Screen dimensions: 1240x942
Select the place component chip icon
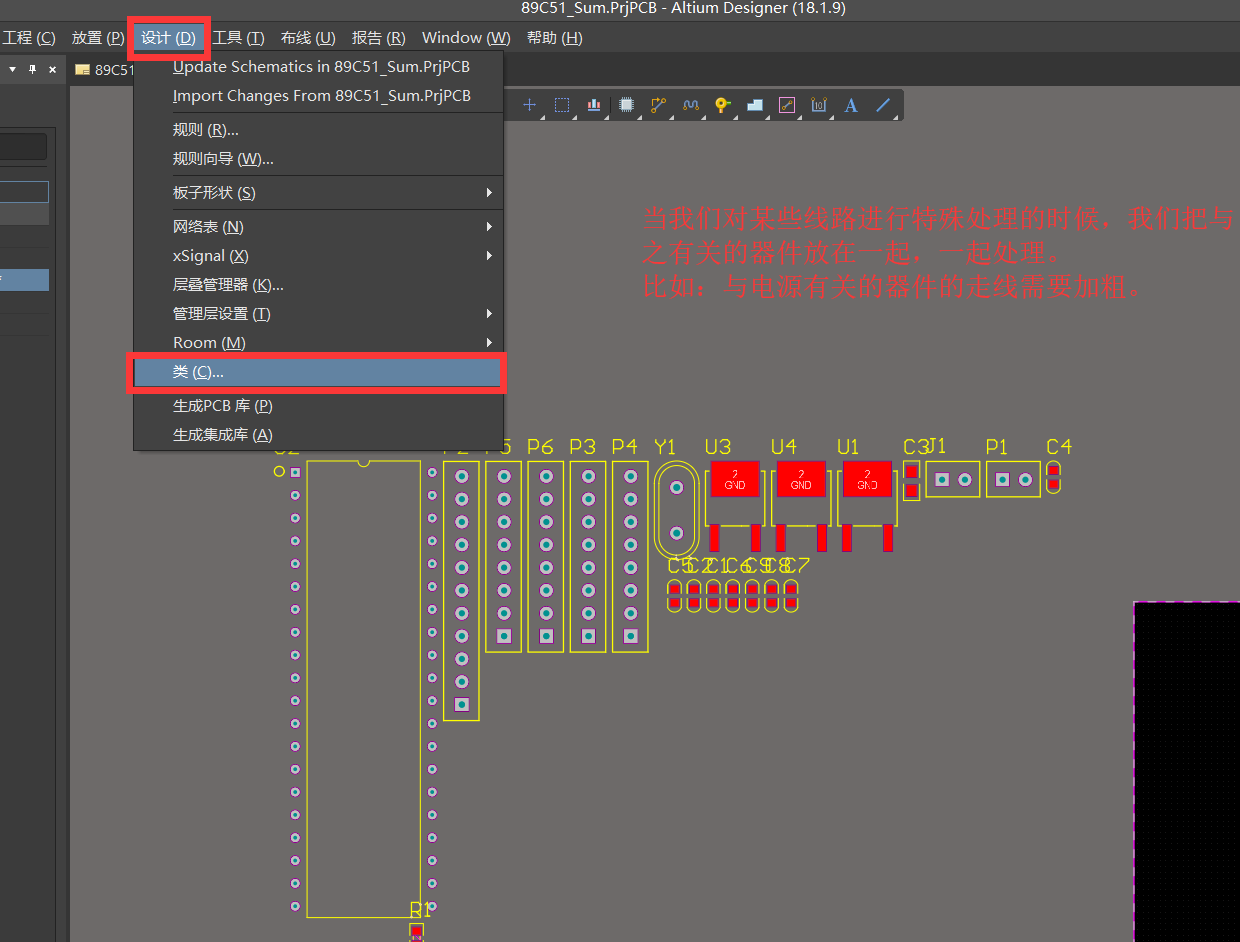[627, 105]
